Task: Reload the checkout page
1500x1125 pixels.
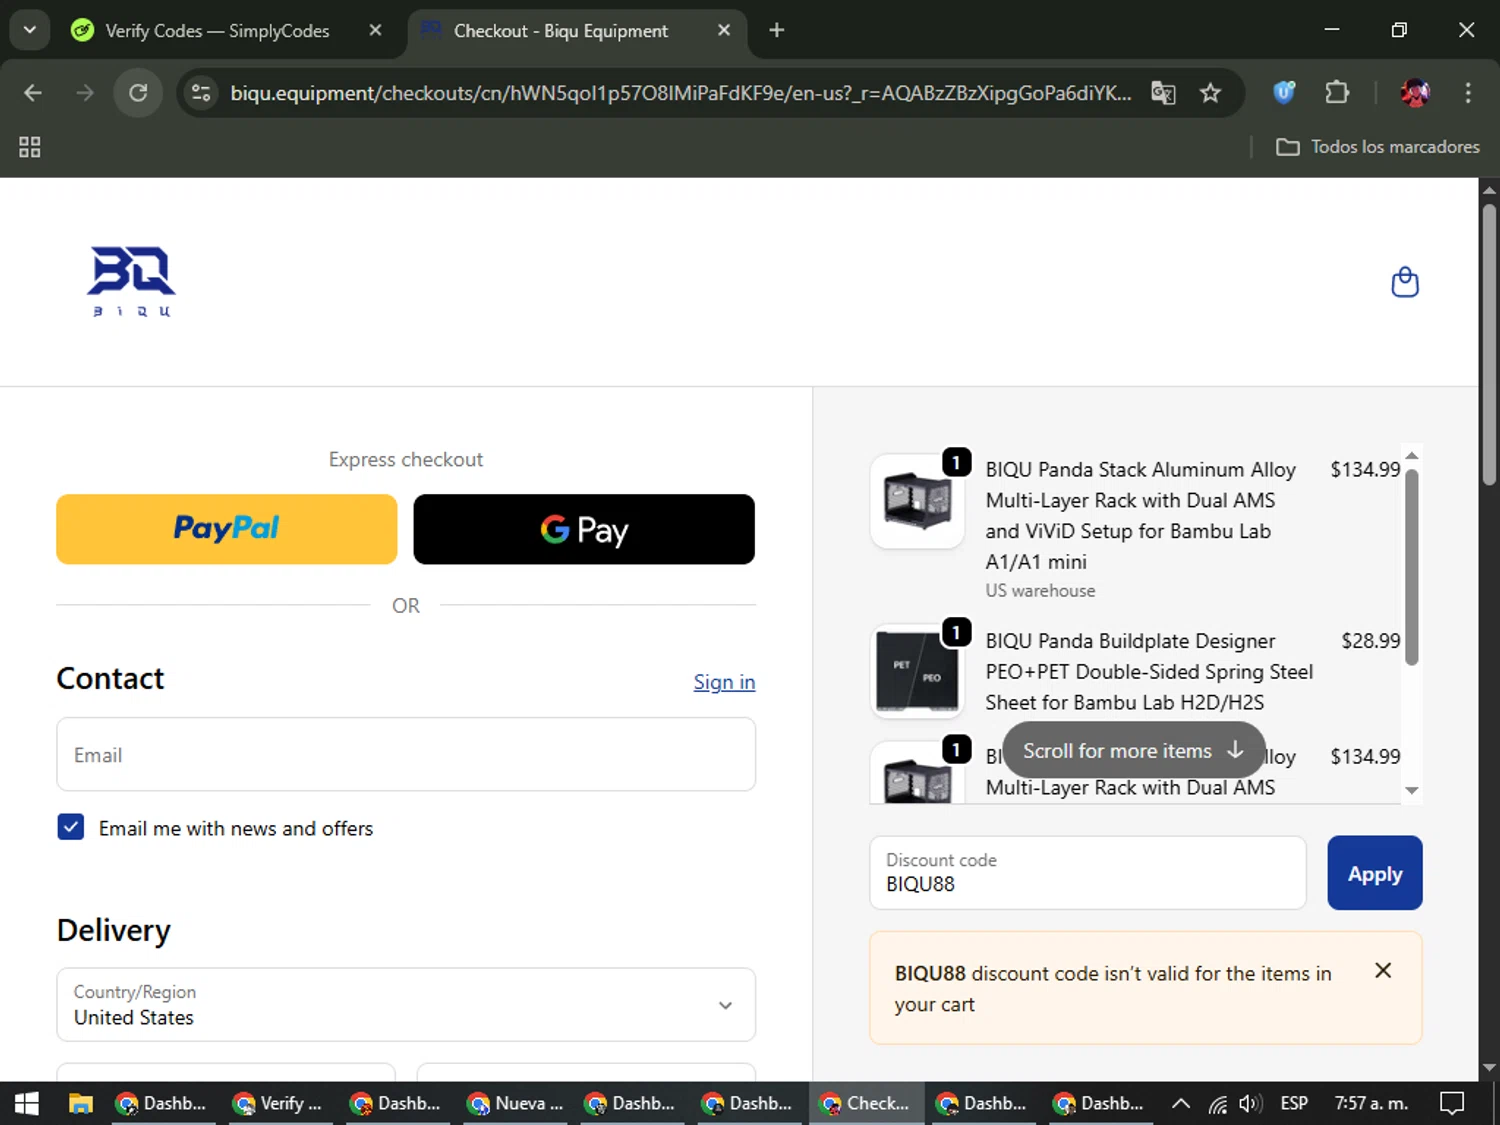Action: (x=138, y=93)
